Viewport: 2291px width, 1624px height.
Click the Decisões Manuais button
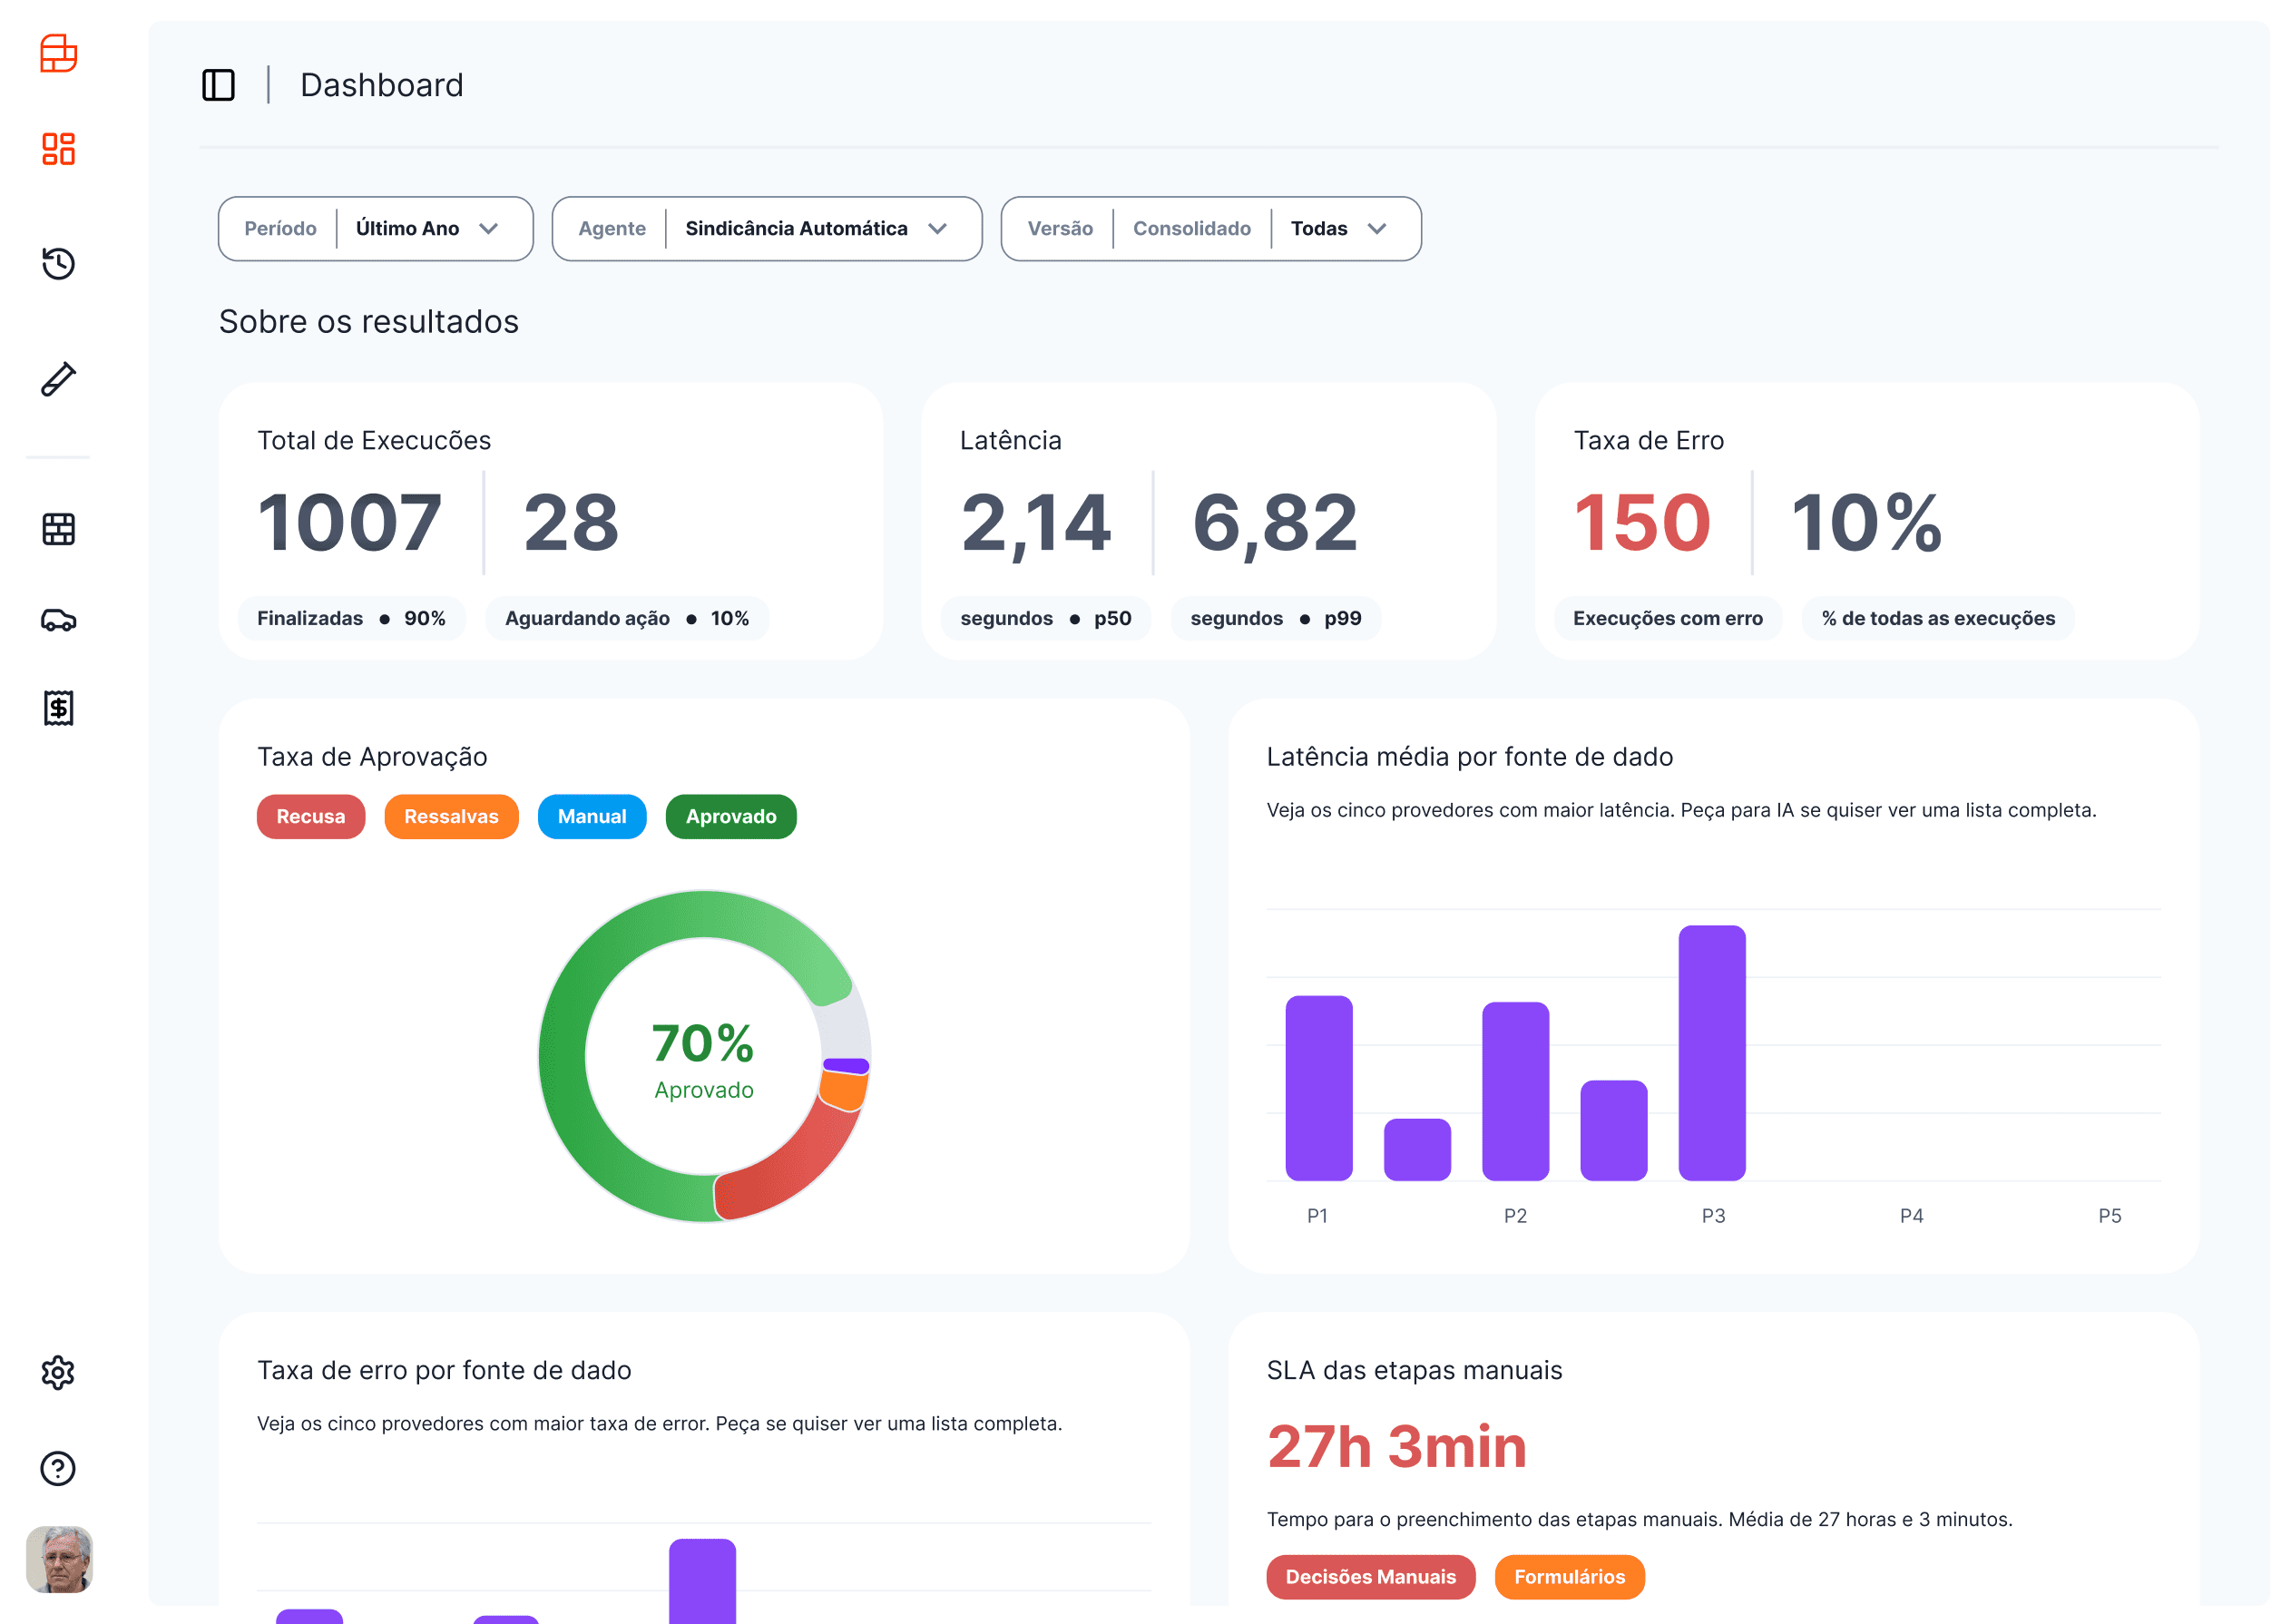coord(1369,1577)
